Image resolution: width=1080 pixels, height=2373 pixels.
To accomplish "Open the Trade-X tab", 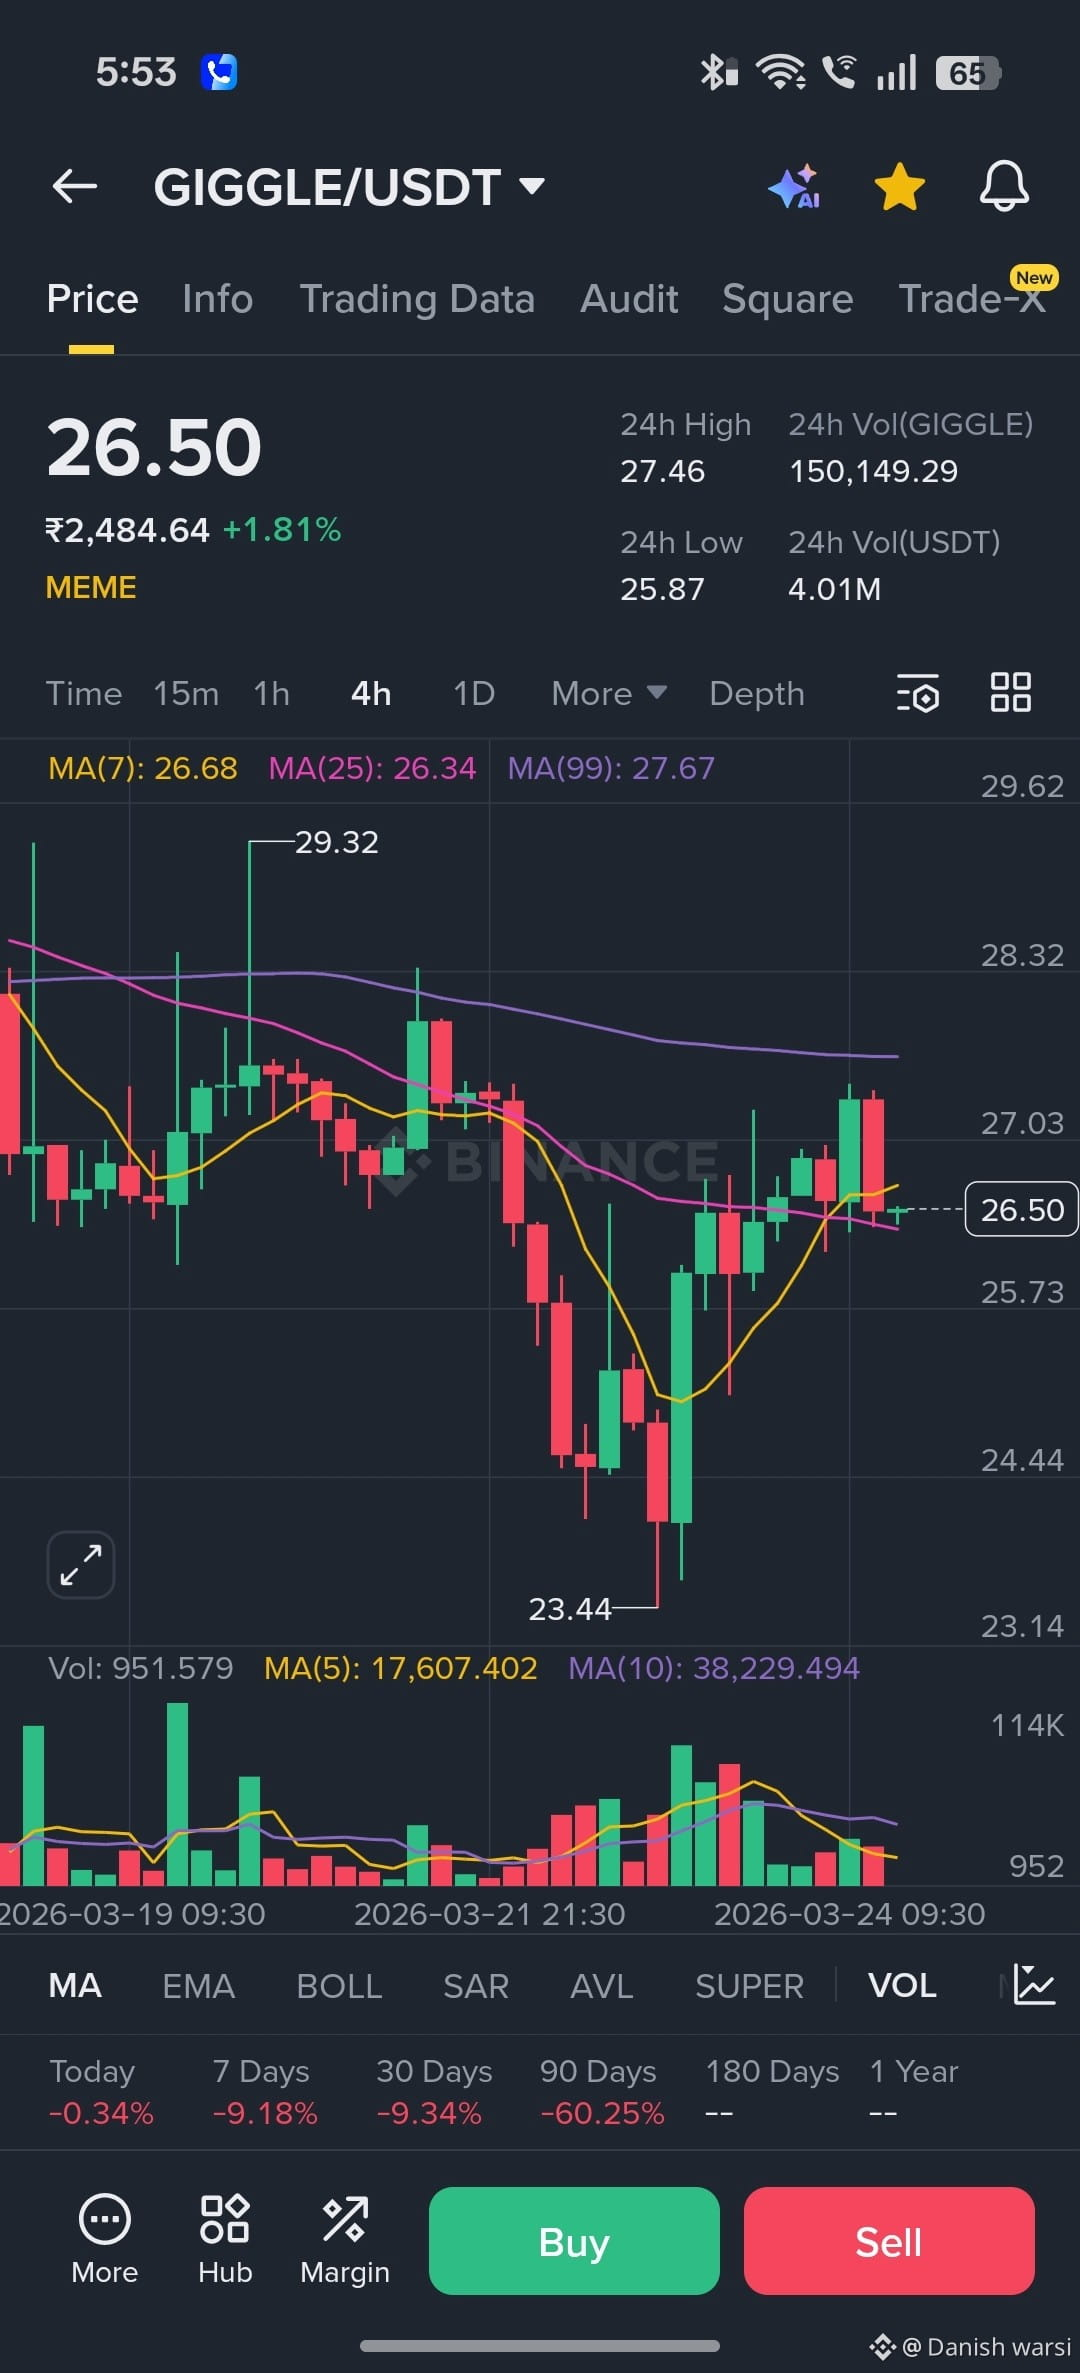I will pos(972,299).
